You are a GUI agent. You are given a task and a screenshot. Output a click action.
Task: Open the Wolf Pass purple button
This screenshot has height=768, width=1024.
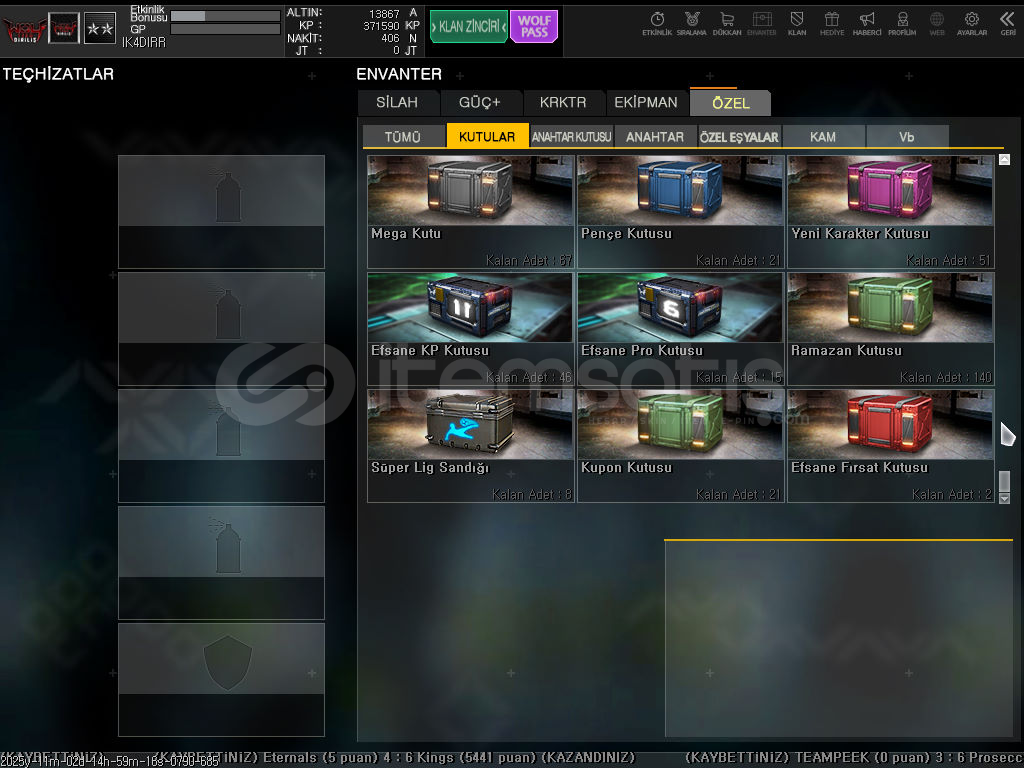coord(534,27)
